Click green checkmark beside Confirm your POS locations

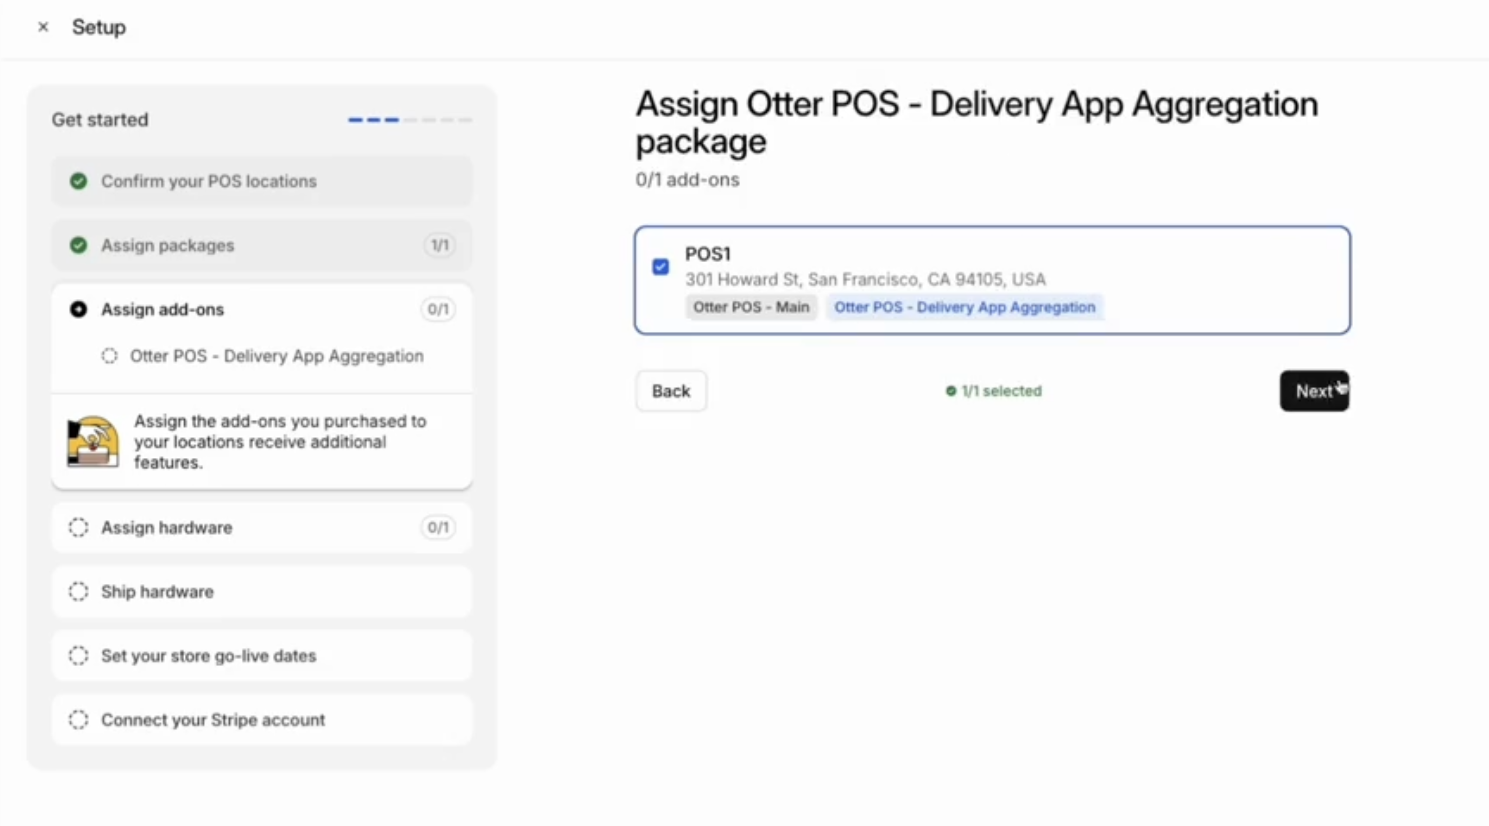pyautogui.click(x=78, y=181)
